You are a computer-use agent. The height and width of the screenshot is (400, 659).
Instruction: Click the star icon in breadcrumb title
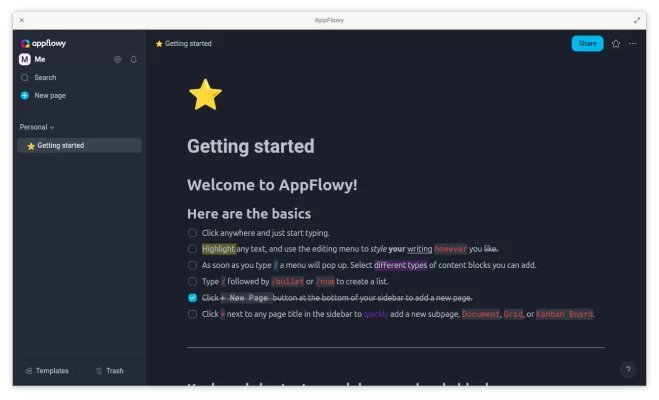[x=159, y=44]
